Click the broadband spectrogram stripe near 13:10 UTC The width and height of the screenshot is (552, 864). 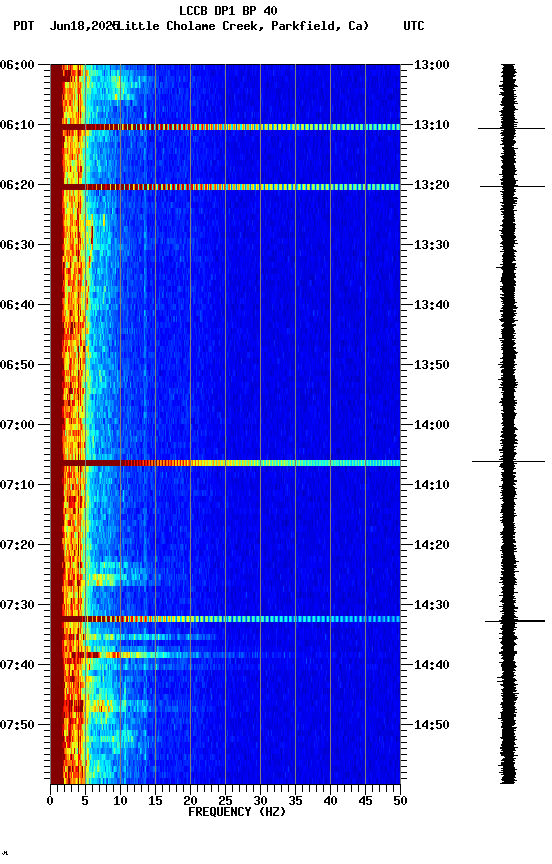[x=225, y=127]
